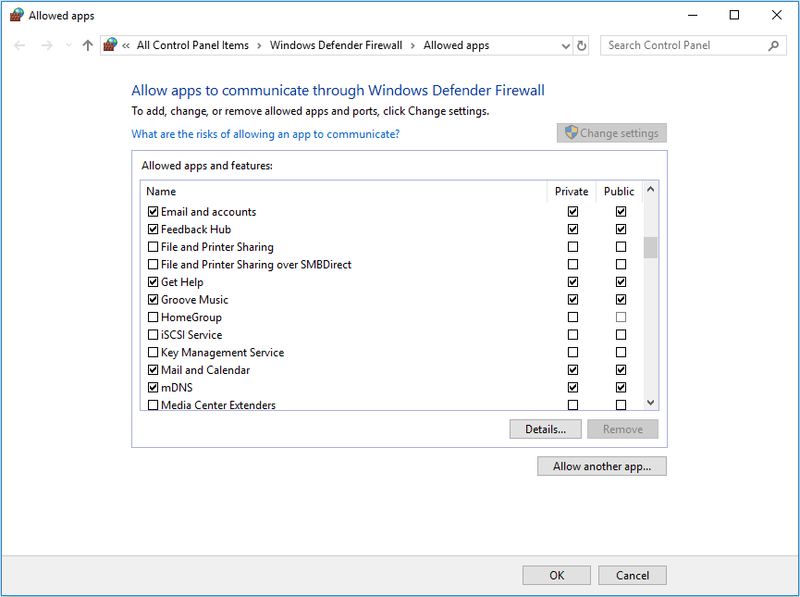Click the shield Change settings button

point(611,133)
